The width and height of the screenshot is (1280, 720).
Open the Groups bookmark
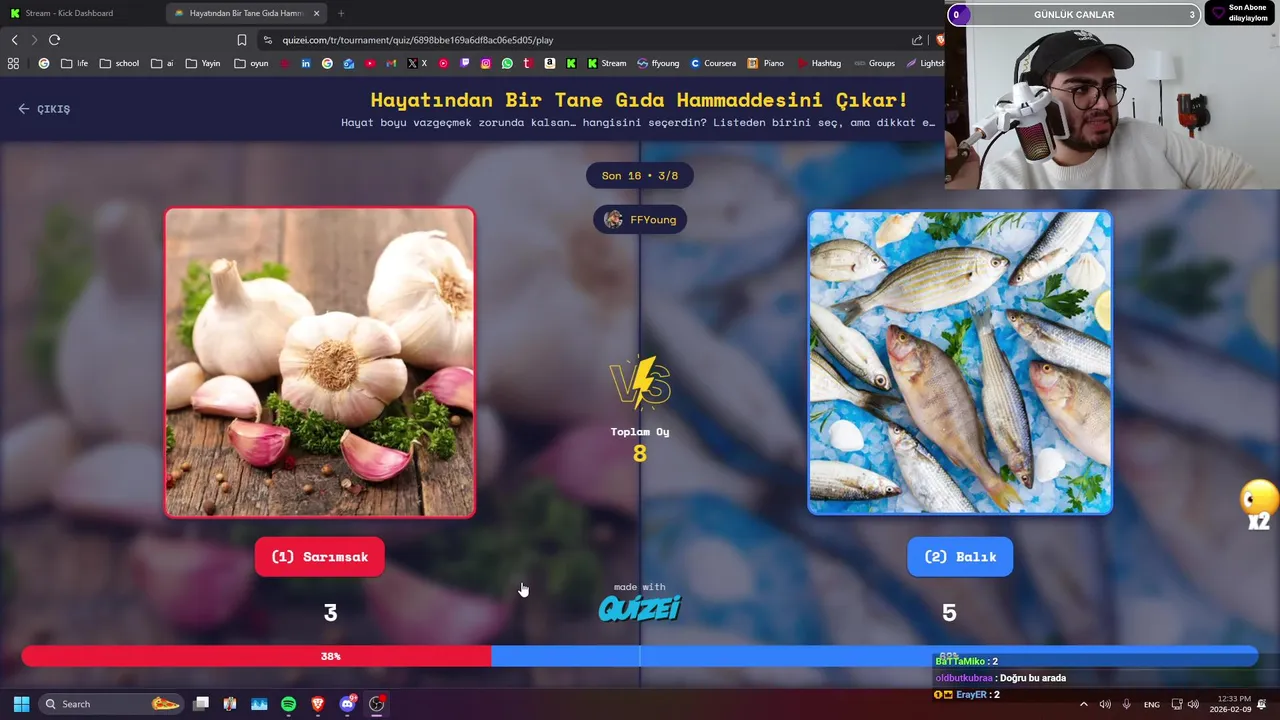coord(874,63)
